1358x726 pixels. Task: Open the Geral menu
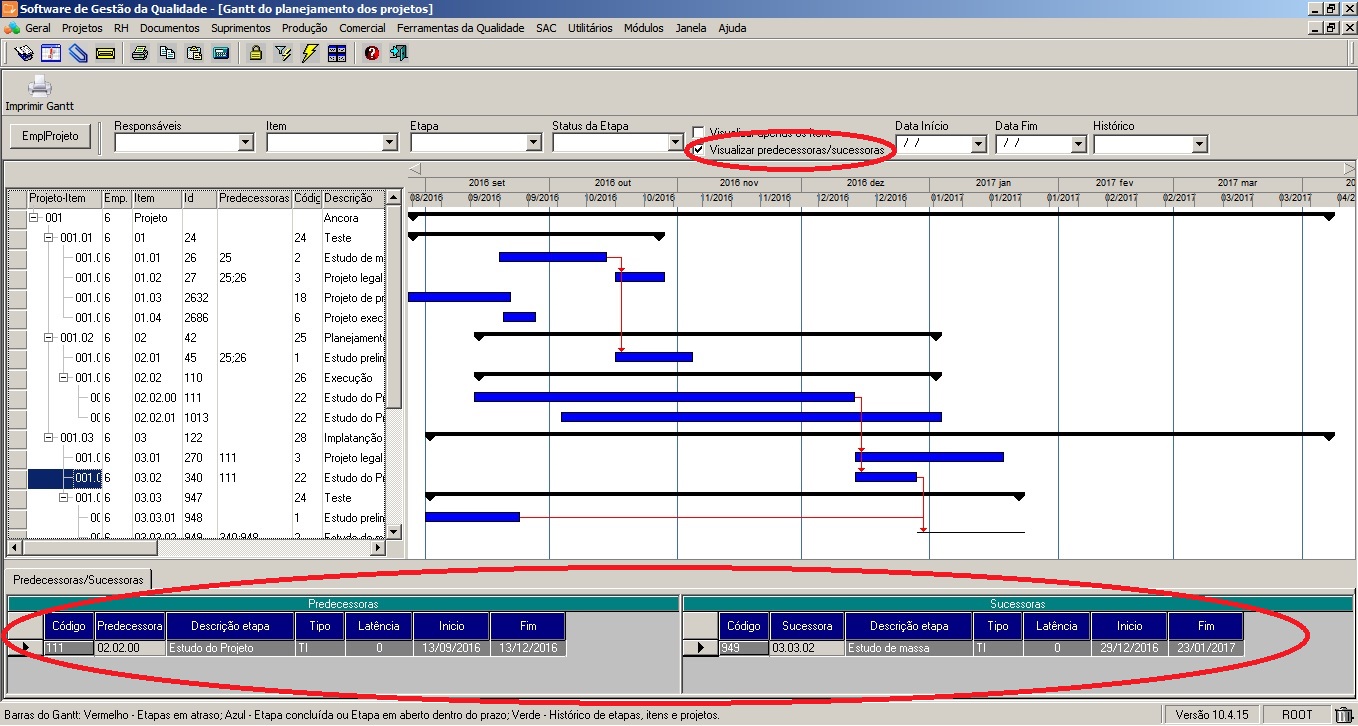tap(38, 28)
